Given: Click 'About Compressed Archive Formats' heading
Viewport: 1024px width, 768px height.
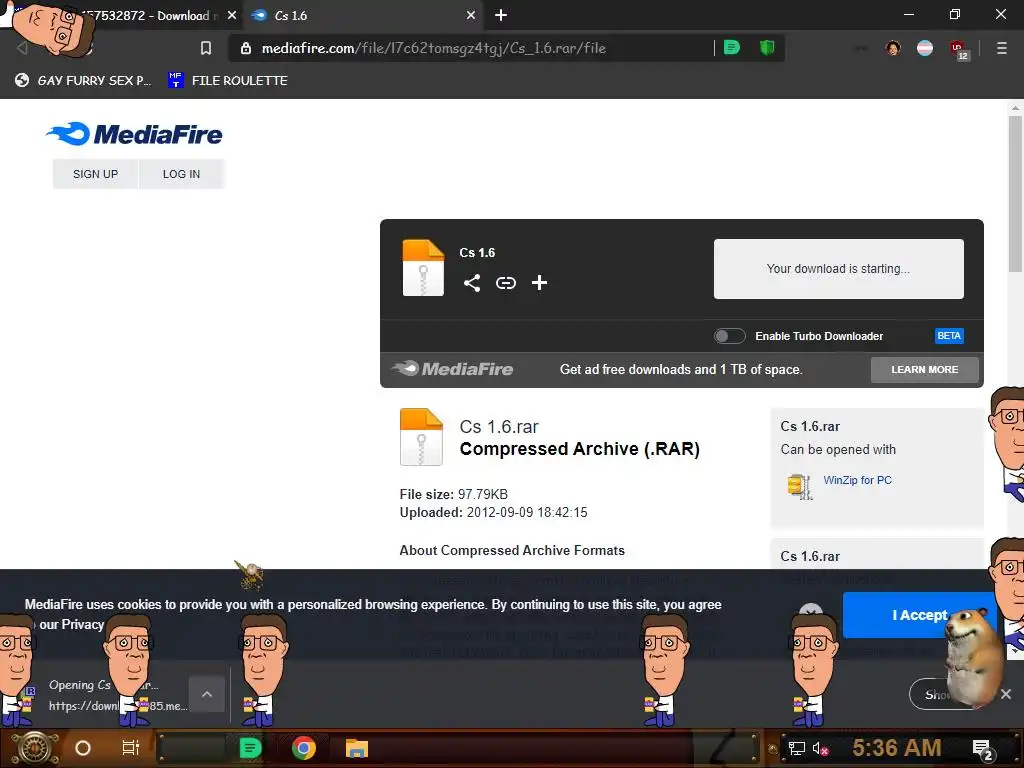Looking at the screenshot, I should [x=512, y=551].
